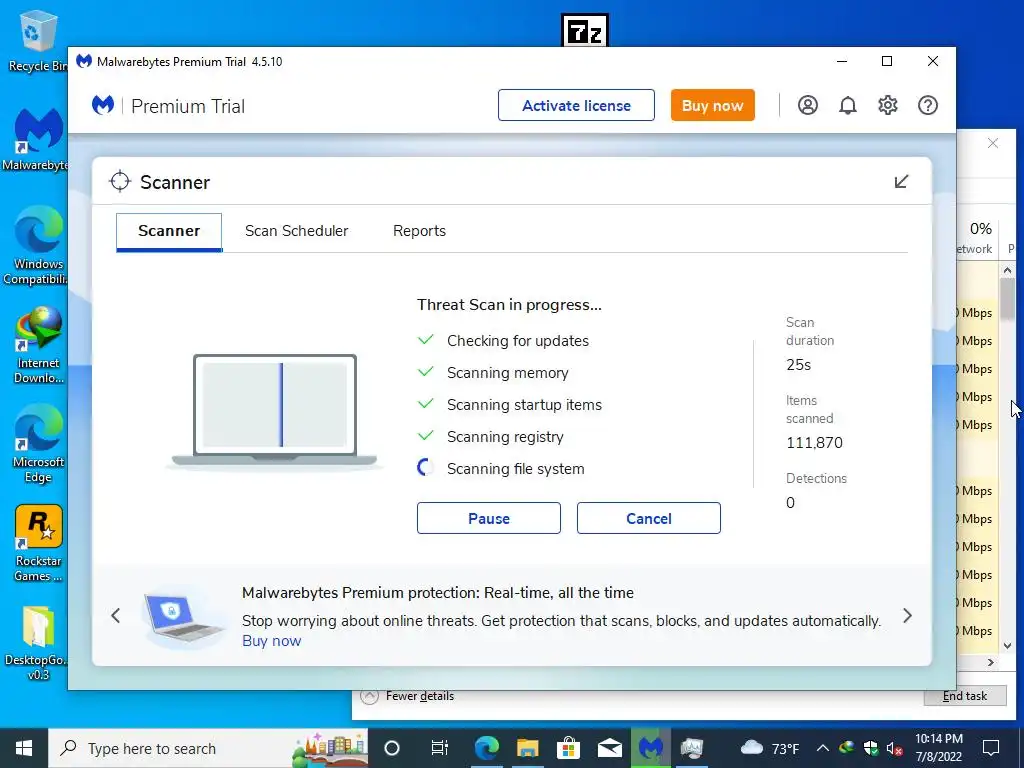
Task: Show hidden tray icons chevron
Action: [x=823, y=748]
